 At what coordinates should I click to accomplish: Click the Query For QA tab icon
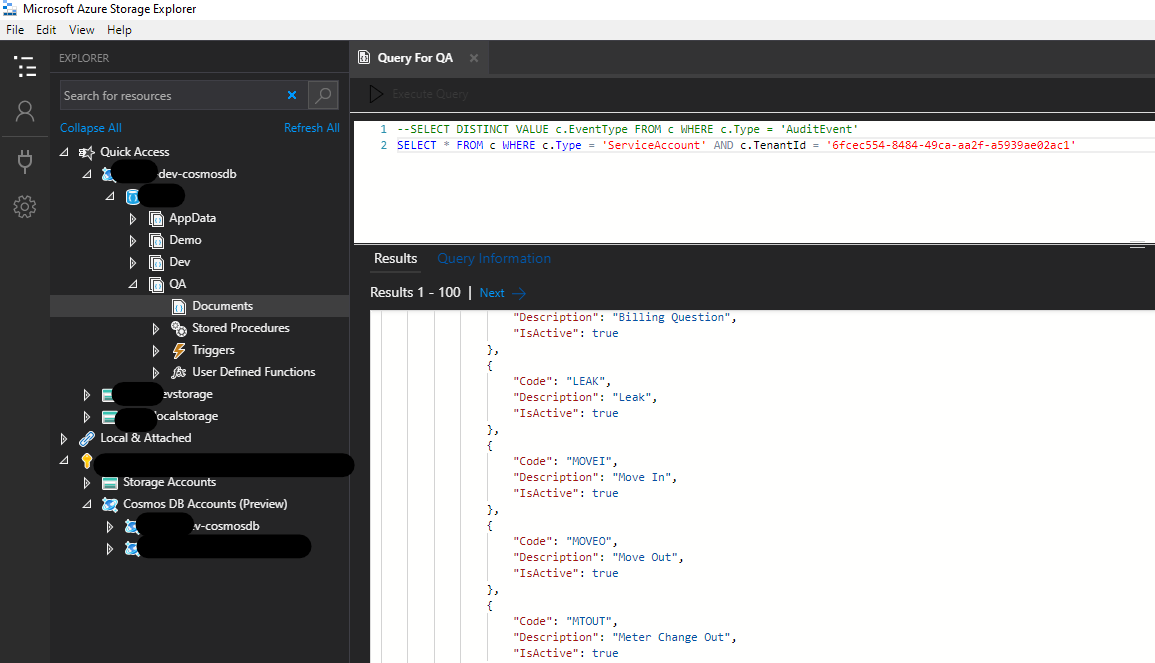tap(364, 57)
